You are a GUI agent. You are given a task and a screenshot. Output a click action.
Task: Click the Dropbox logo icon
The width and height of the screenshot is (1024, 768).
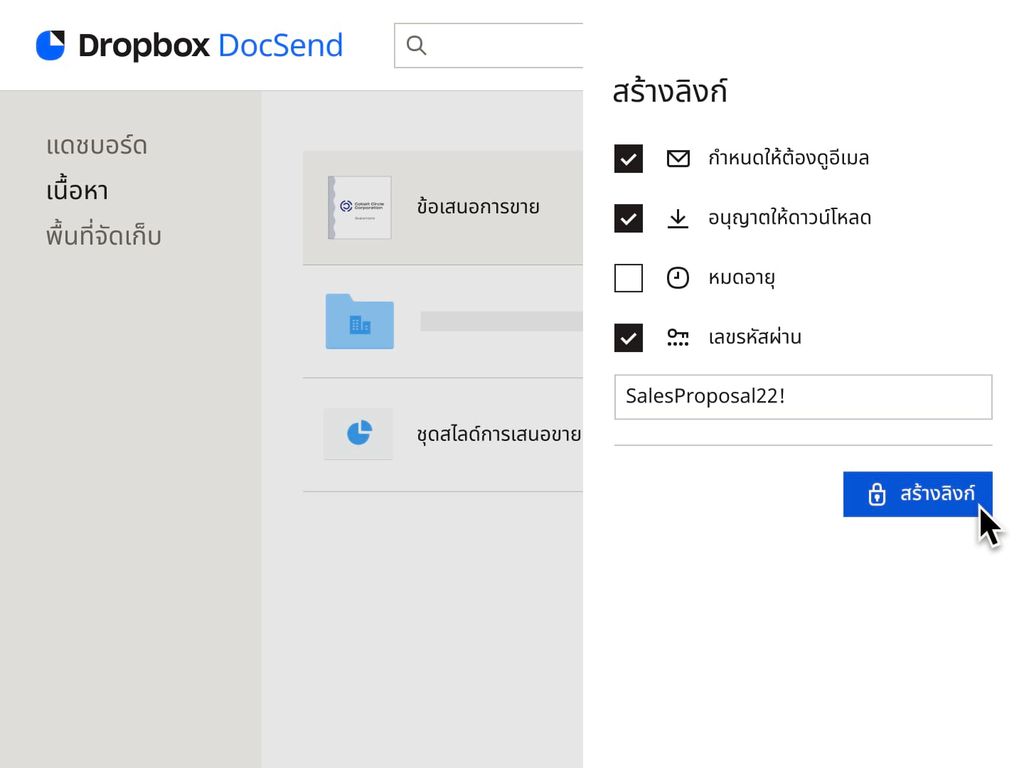pyautogui.click(x=52, y=43)
